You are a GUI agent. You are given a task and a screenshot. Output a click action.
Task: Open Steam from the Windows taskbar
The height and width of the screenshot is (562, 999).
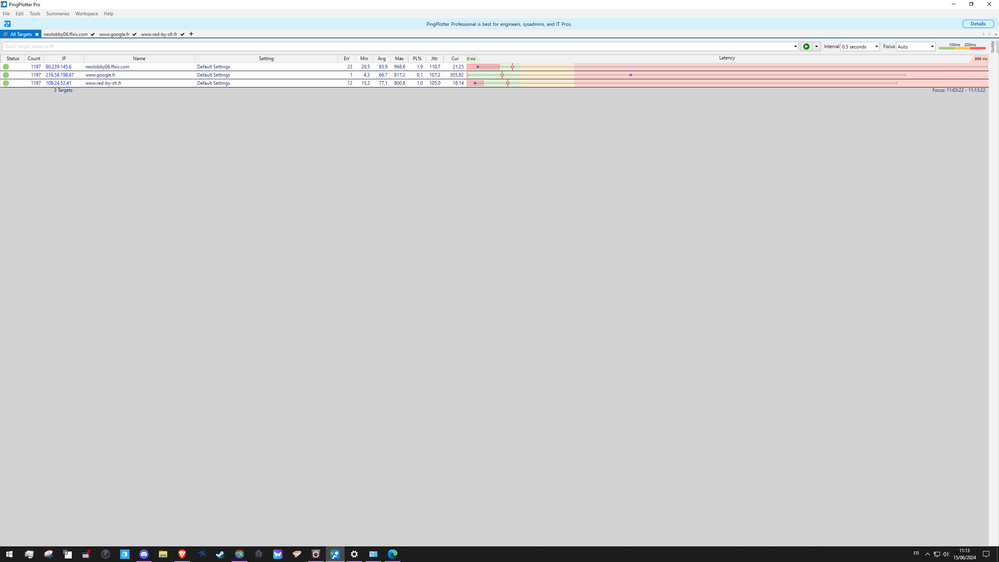click(x=220, y=554)
